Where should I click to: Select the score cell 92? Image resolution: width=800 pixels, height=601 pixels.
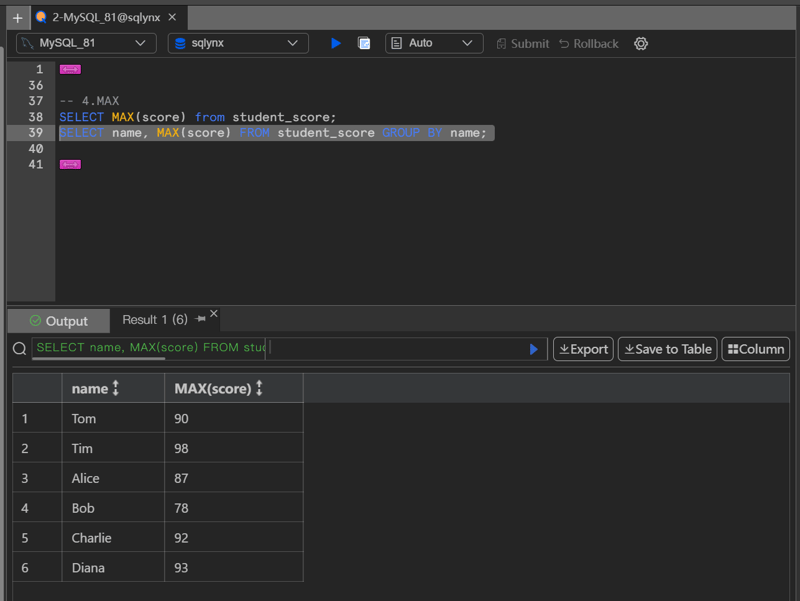click(234, 538)
